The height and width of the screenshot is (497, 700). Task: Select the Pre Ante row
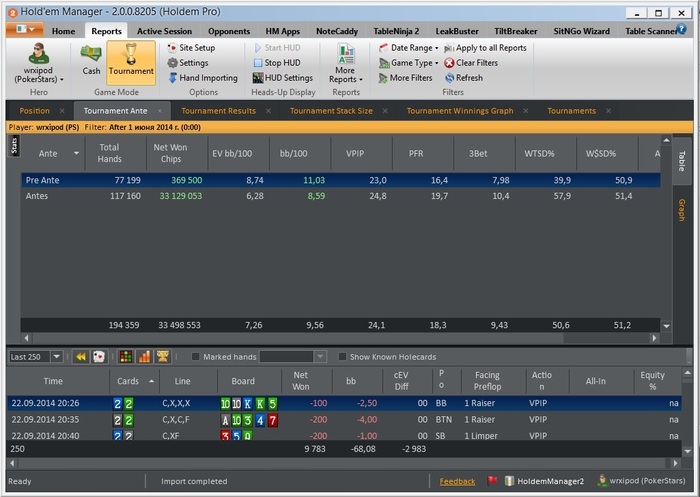click(x=341, y=180)
